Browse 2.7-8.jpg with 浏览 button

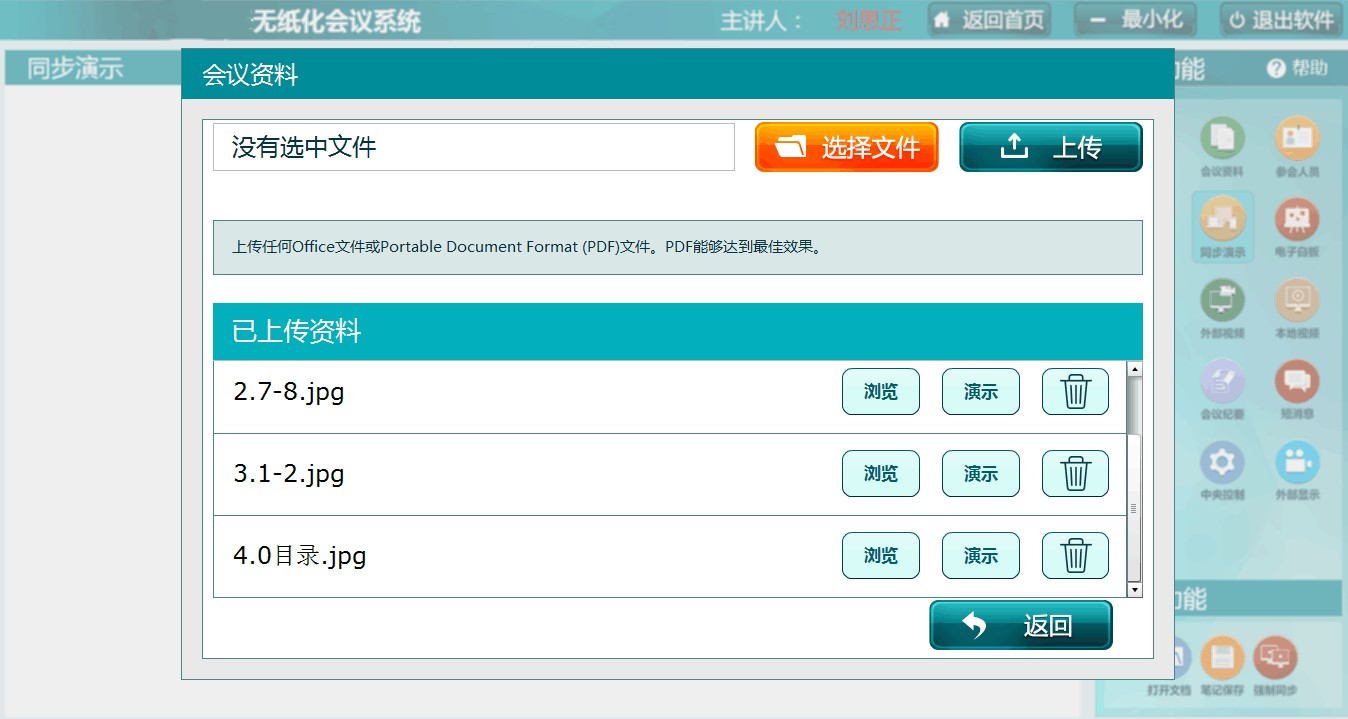880,391
